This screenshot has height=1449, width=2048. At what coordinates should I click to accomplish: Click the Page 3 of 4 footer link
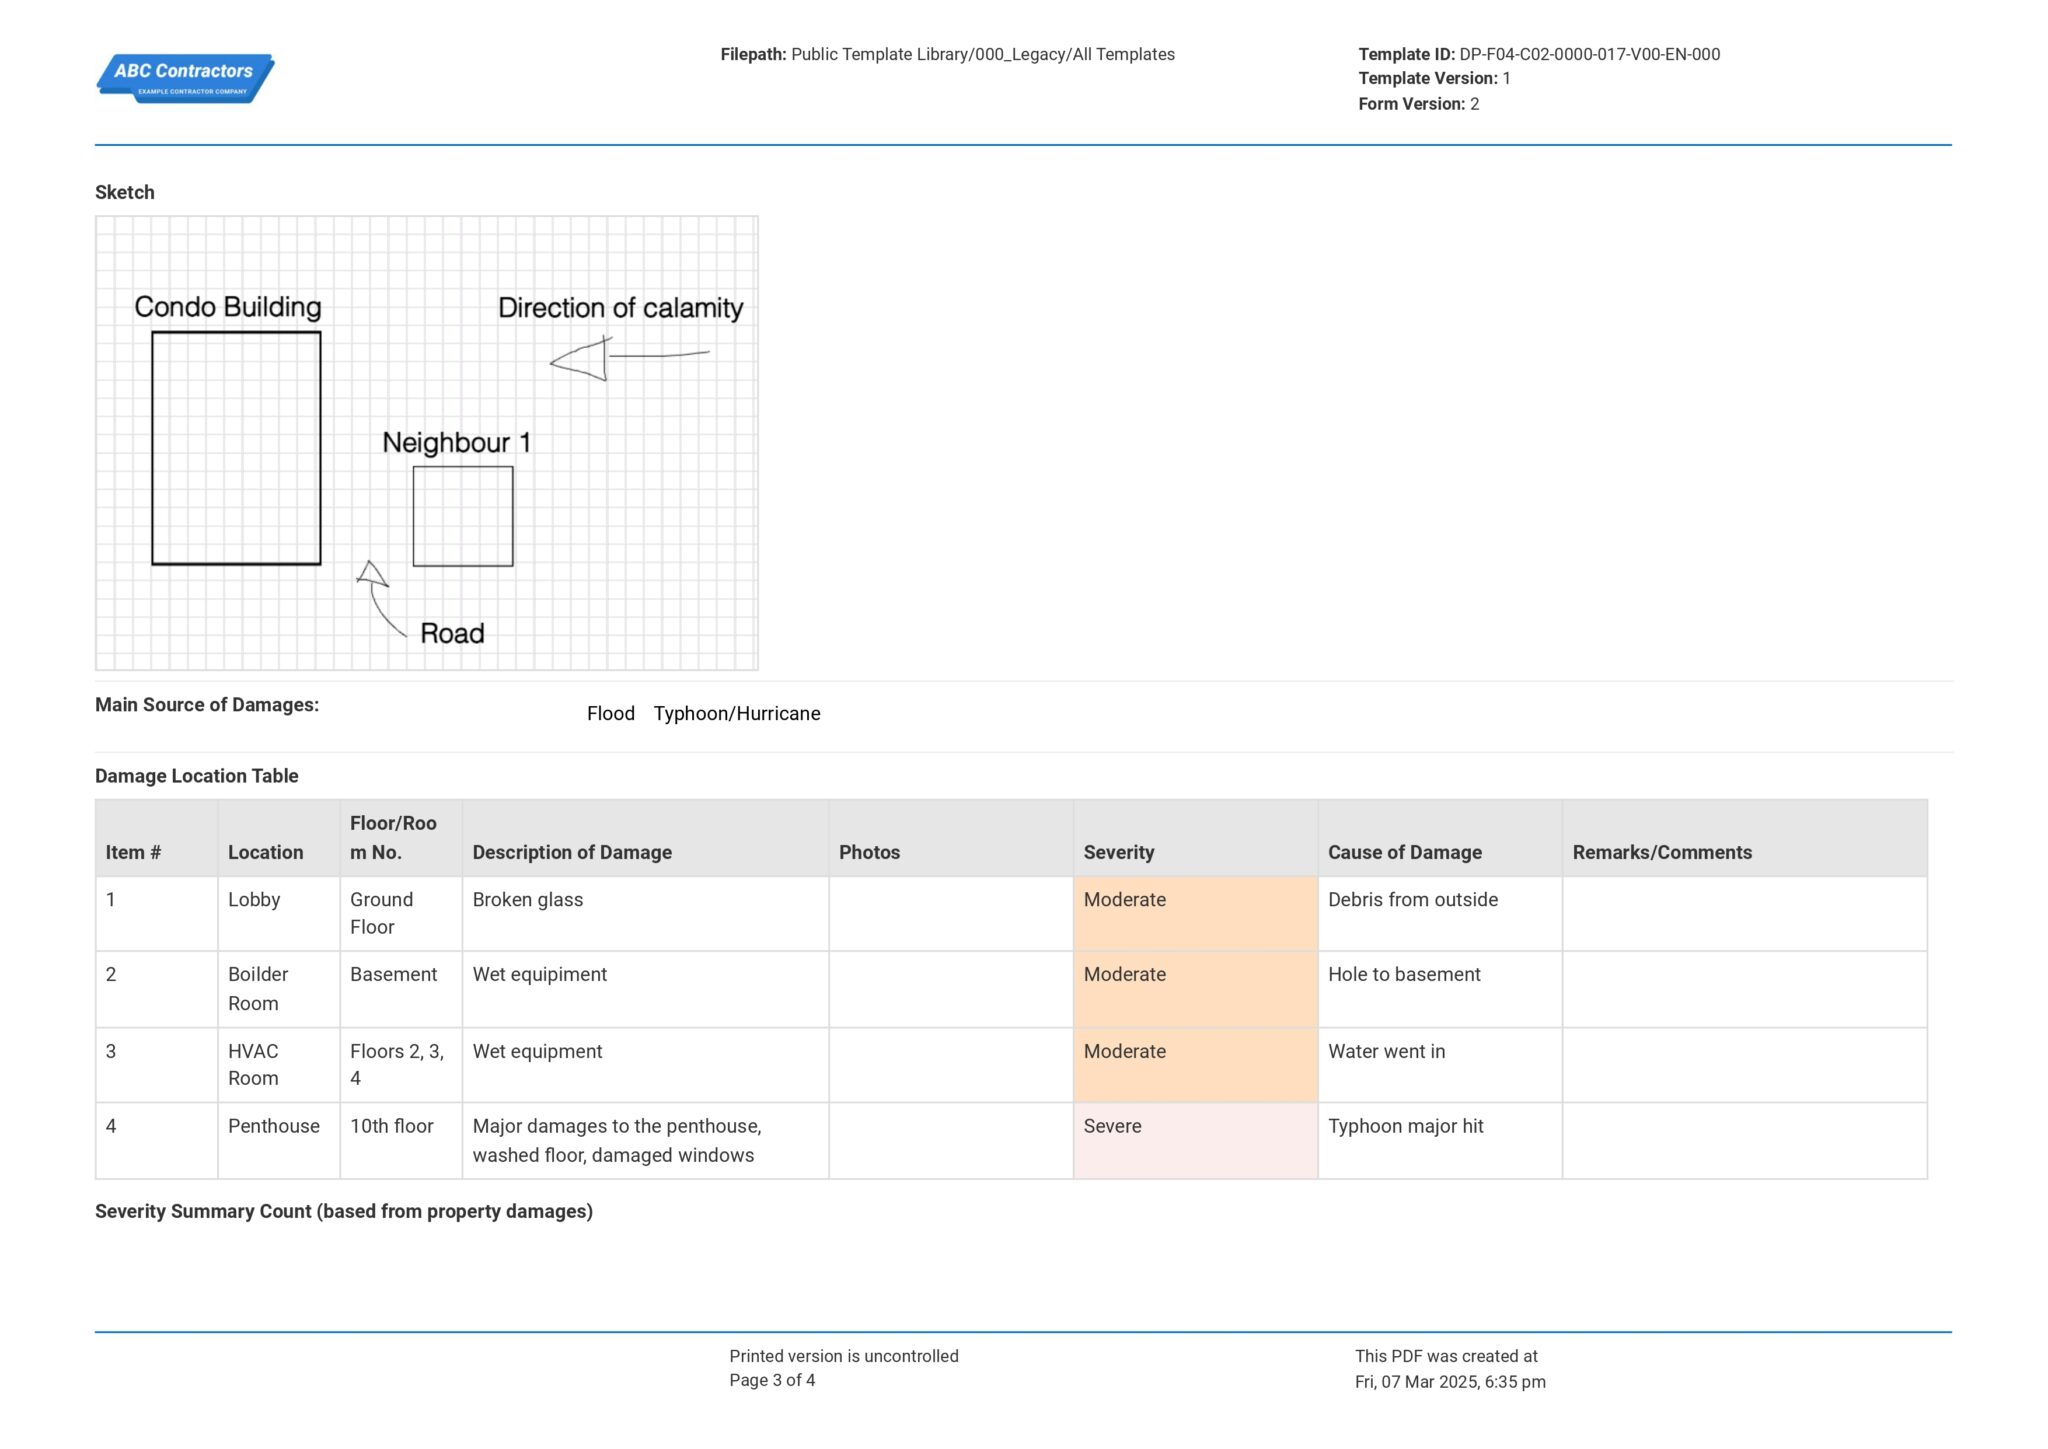(x=772, y=1381)
